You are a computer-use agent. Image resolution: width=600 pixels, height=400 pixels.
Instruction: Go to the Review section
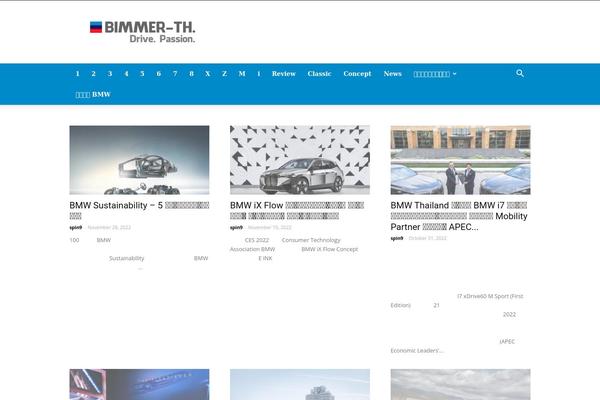(x=284, y=73)
